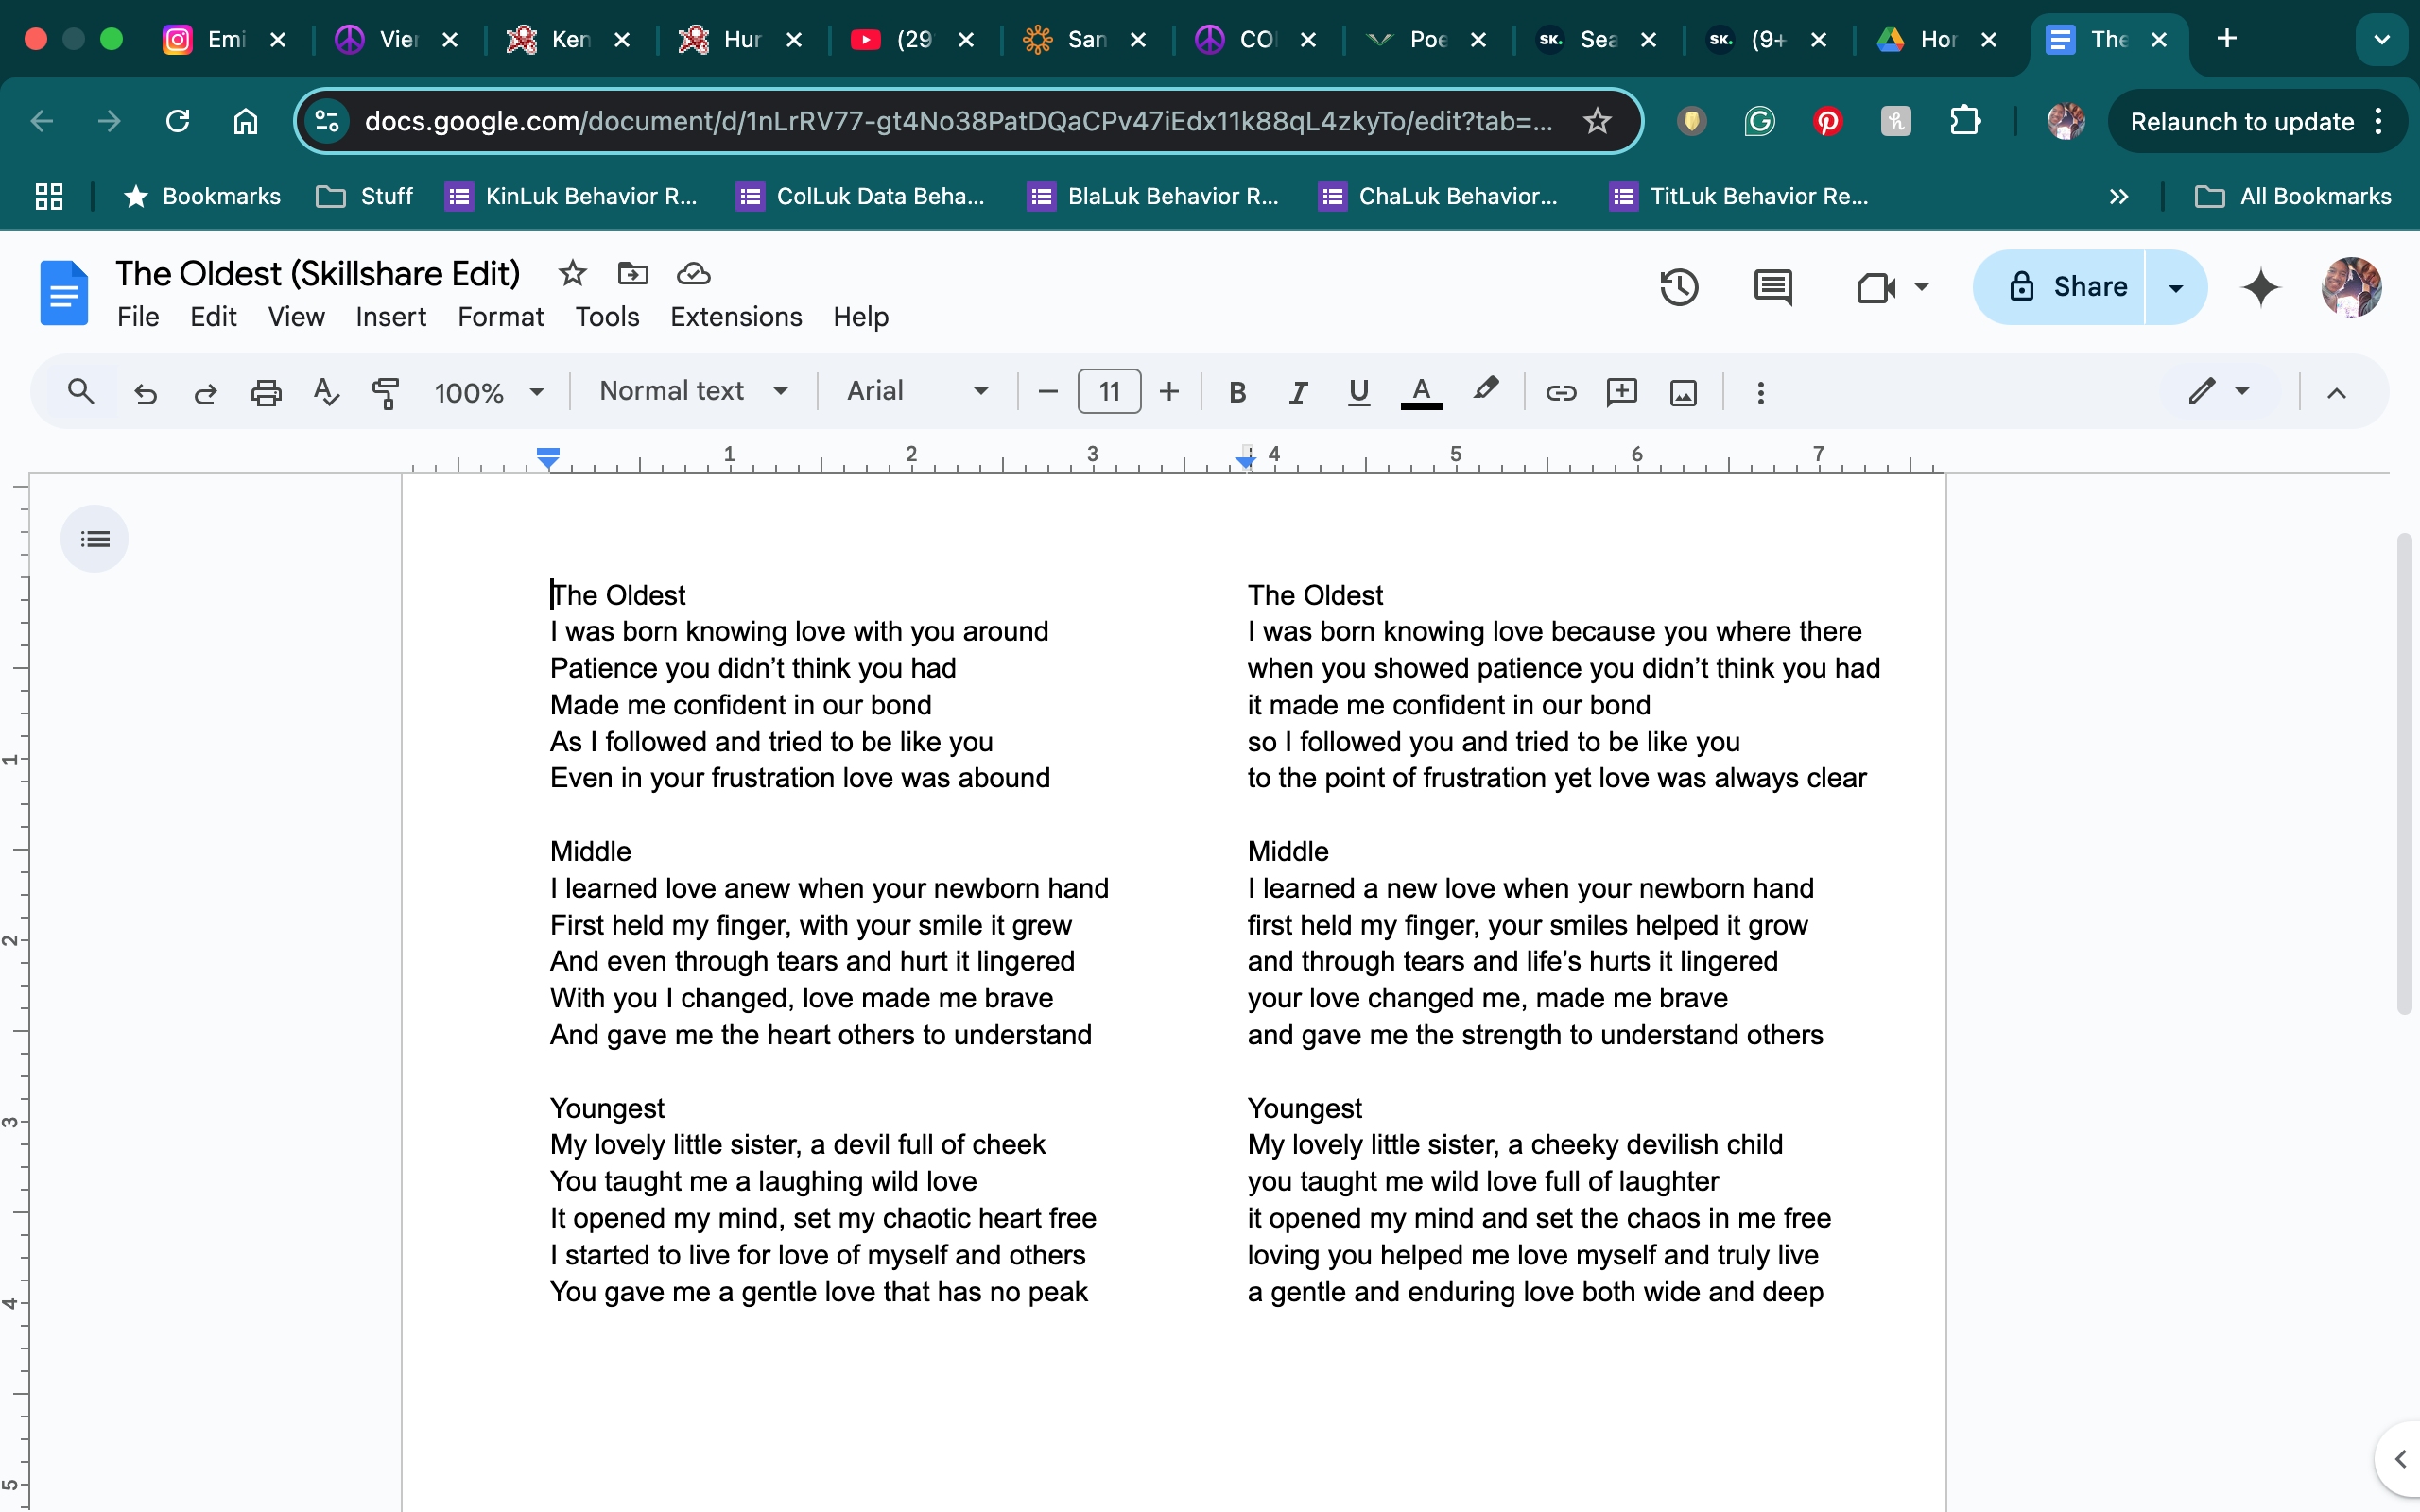Open the Docs home logo icon
The height and width of the screenshot is (1512, 2420).
pos(64,293)
